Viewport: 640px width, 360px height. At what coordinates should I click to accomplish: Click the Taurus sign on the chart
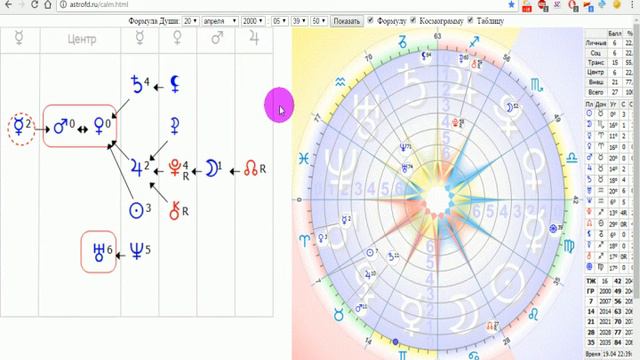[x=338, y=315]
